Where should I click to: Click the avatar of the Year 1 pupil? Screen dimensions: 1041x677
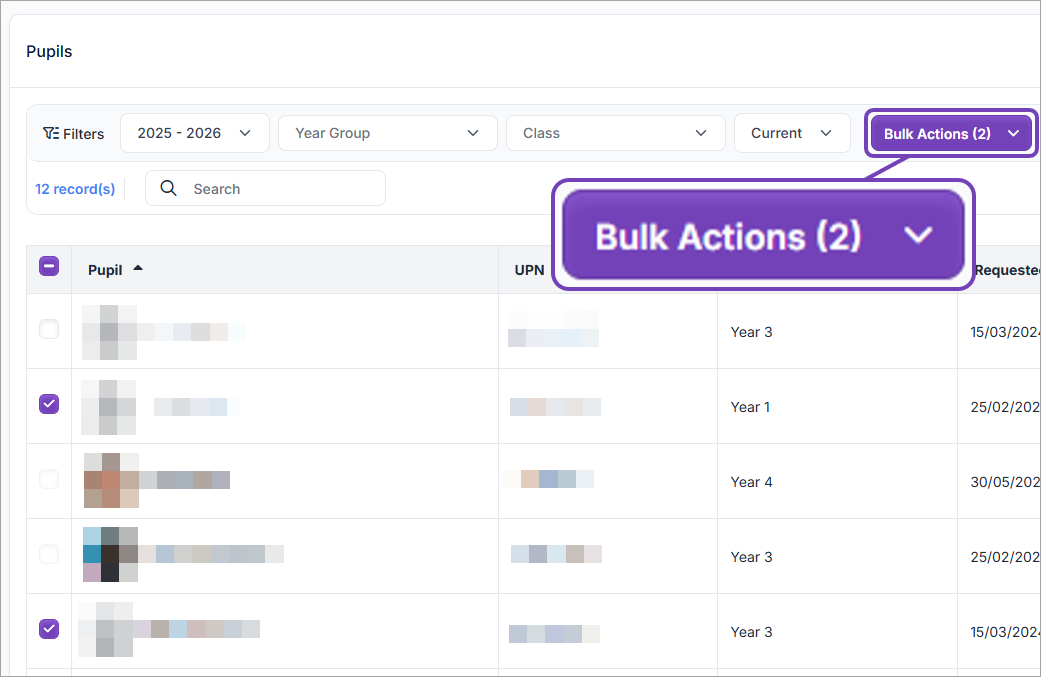point(109,407)
